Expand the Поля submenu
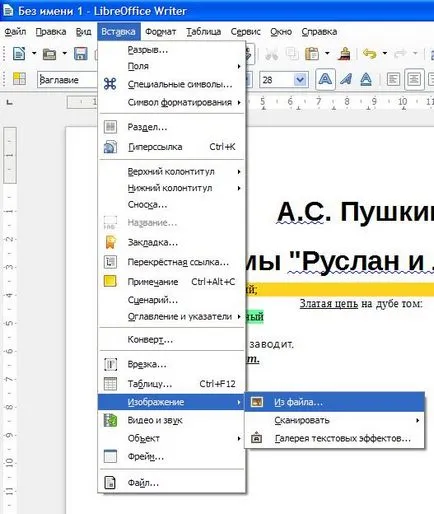This screenshot has height=514, width=434. pyautogui.click(x=172, y=66)
